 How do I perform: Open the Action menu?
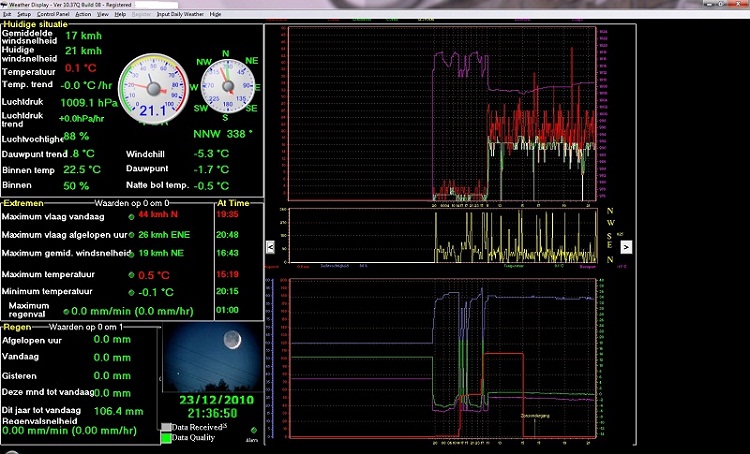[x=83, y=16]
